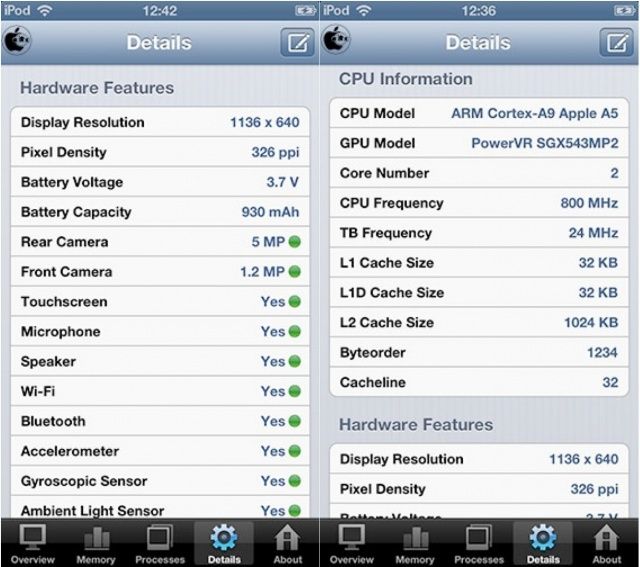Tap green status dot on Accelerometer row
Image resolution: width=640 pixels, height=567 pixels.
295,451
